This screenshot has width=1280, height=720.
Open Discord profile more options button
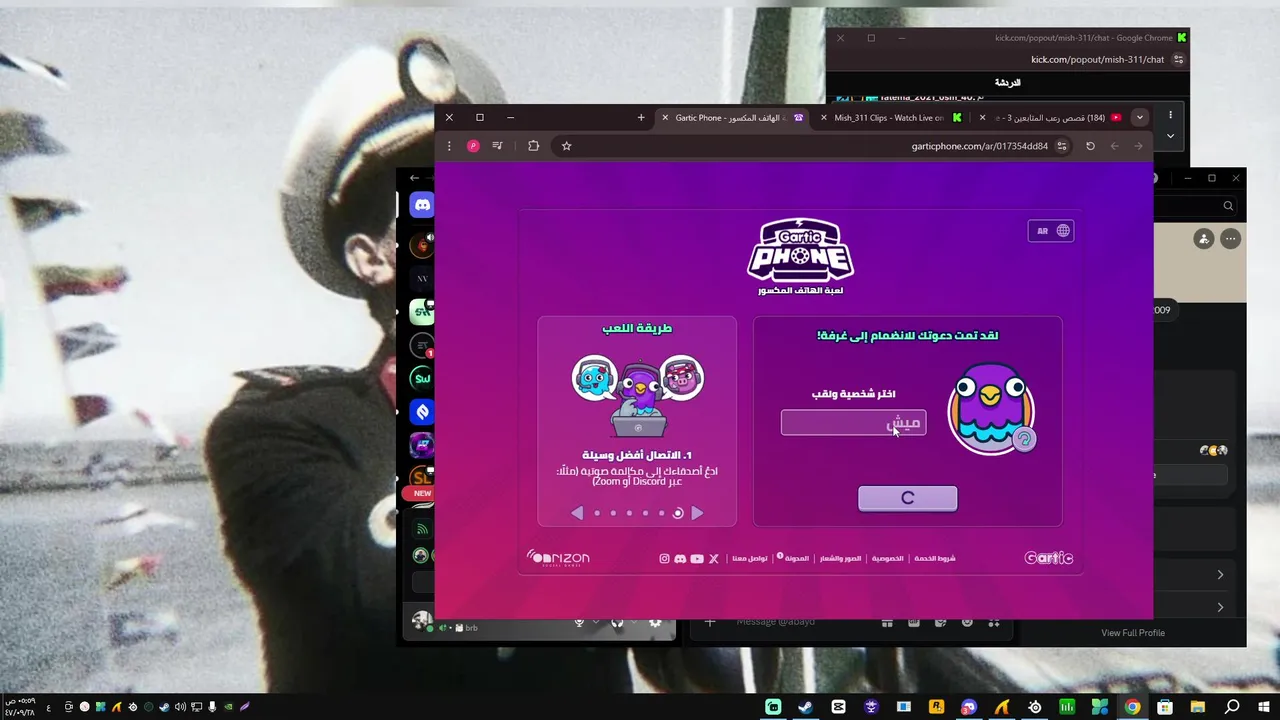[x=1230, y=239]
